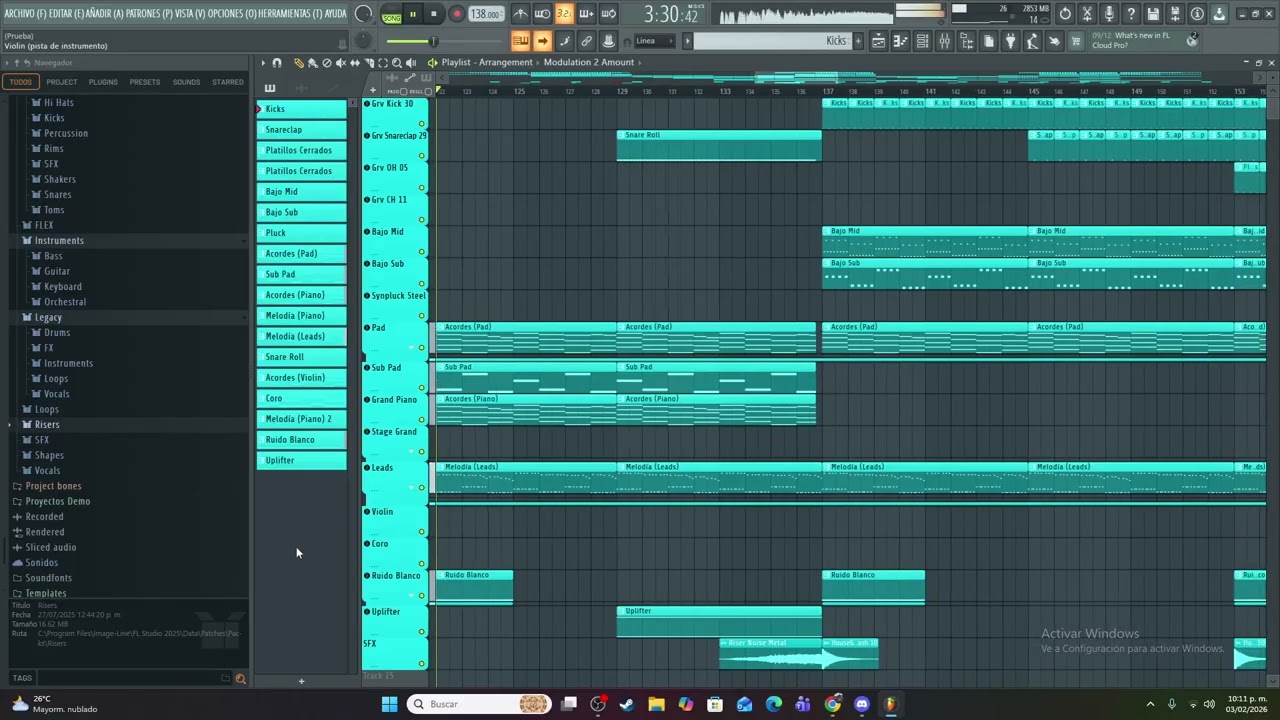Toggle Song/Pattern mode button

coord(391,14)
